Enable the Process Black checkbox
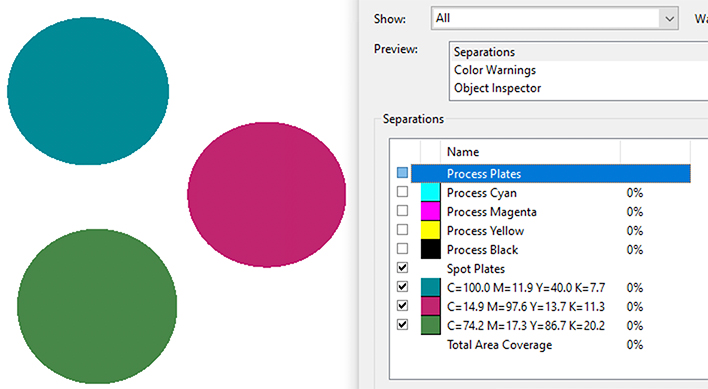The image size is (708, 389). pos(402,249)
